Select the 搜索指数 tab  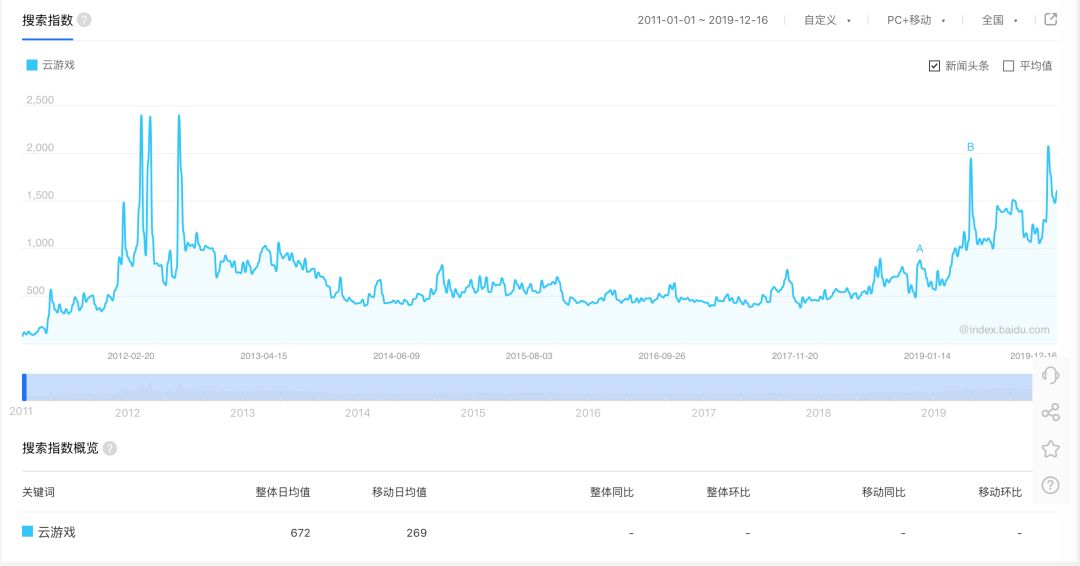pyautogui.click(x=48, y=20)
